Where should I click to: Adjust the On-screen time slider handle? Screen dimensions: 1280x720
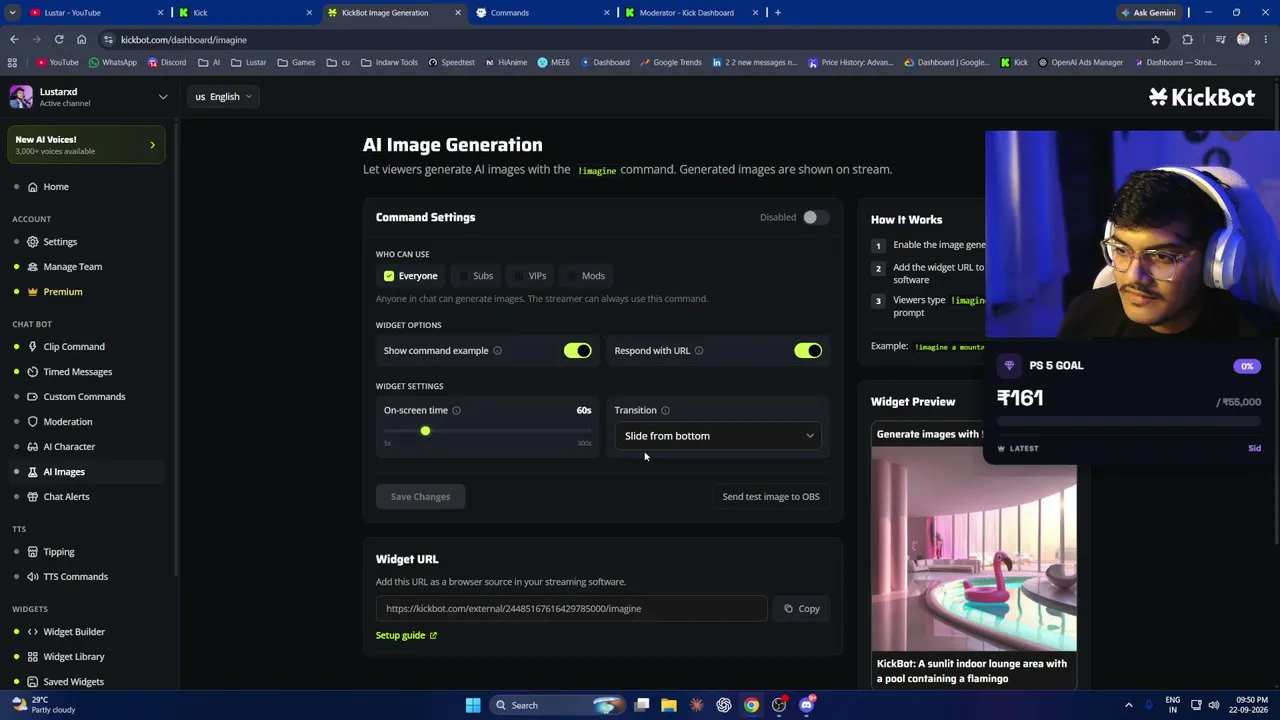(425, 431)
